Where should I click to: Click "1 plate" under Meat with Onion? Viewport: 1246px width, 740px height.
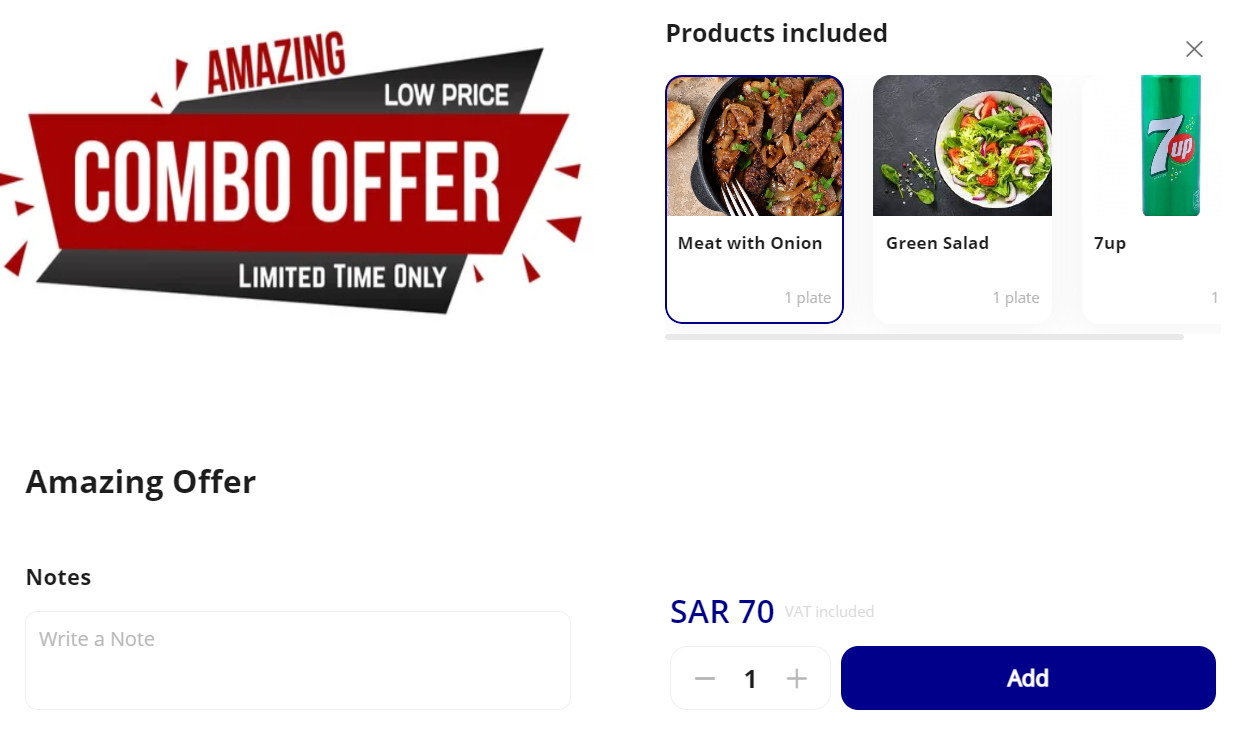click(x=808, y=298)
